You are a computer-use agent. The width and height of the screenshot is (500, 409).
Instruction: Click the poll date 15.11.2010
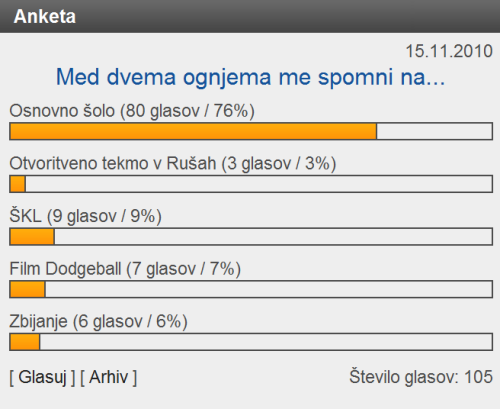pos(449,51)
